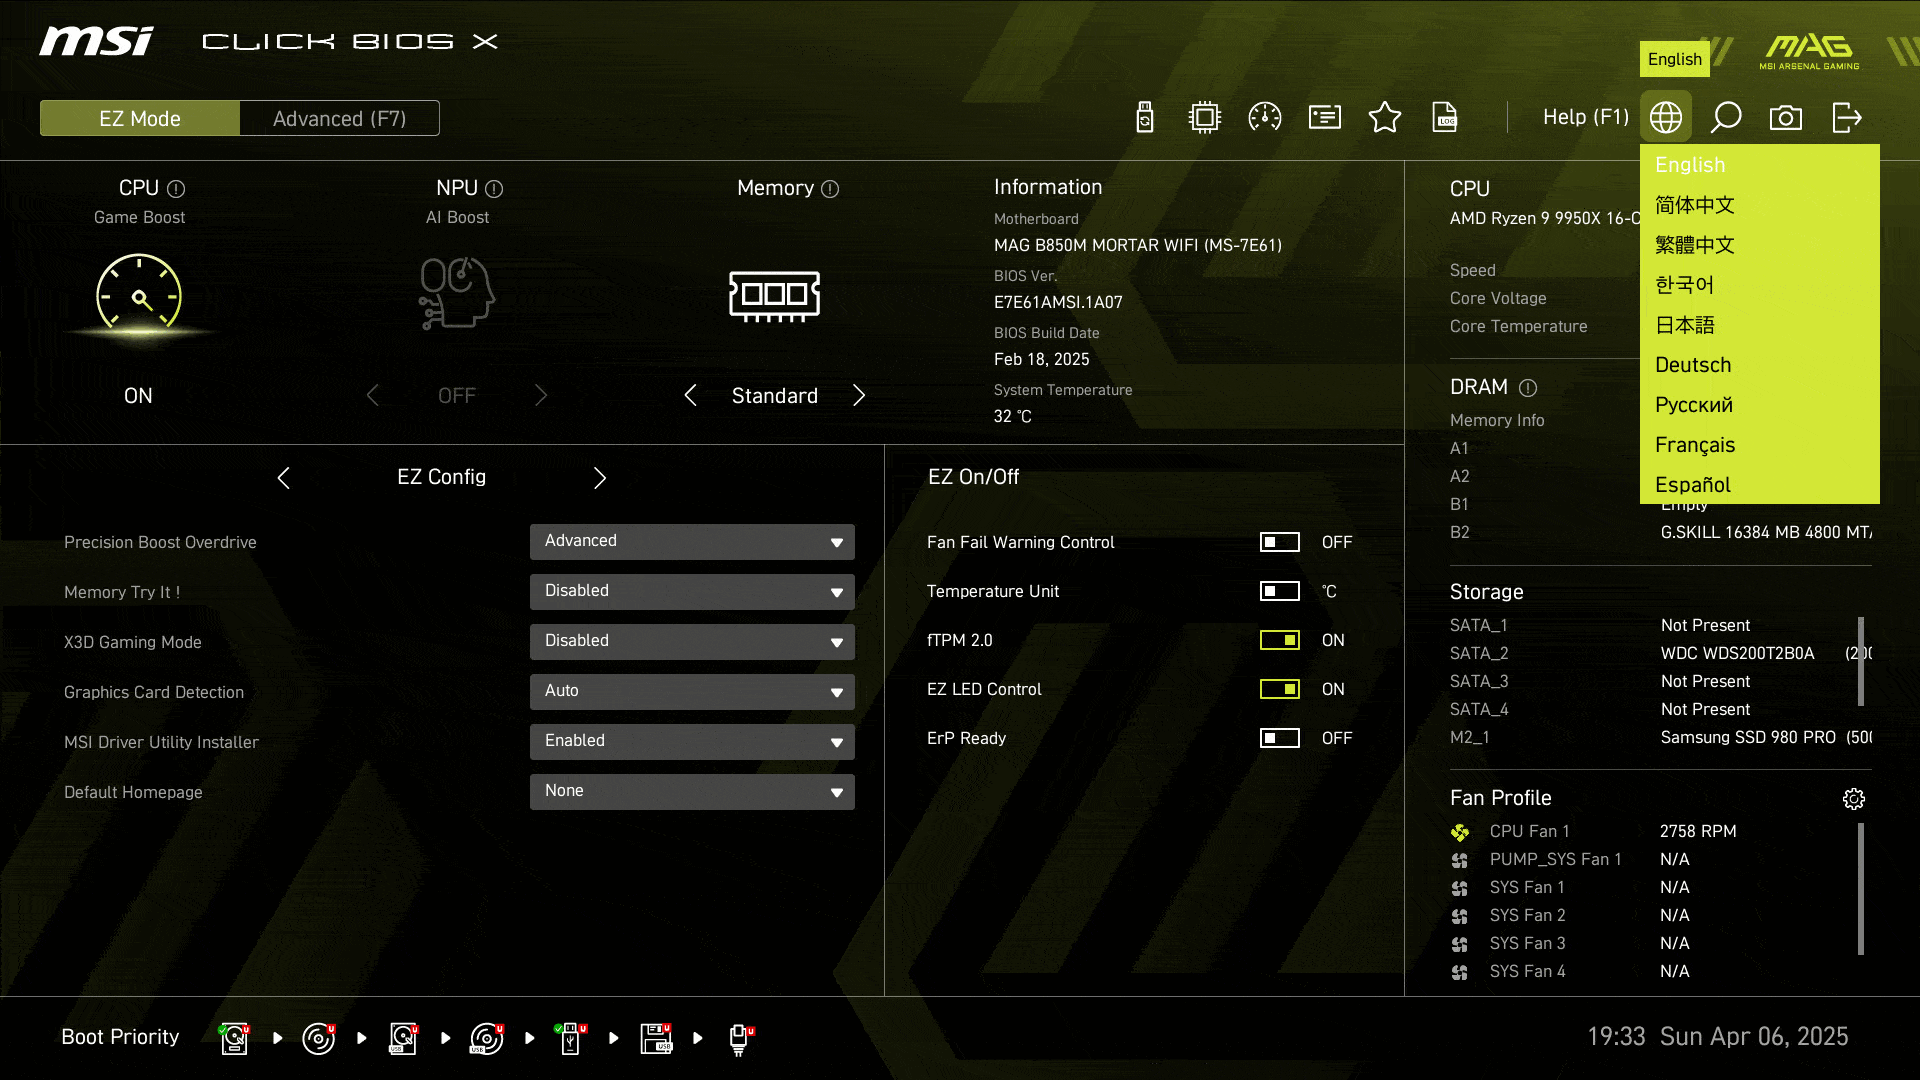Select English in language menu
The height and width of the screenshot is (1080, 1920).
(x=1760, y=165)
